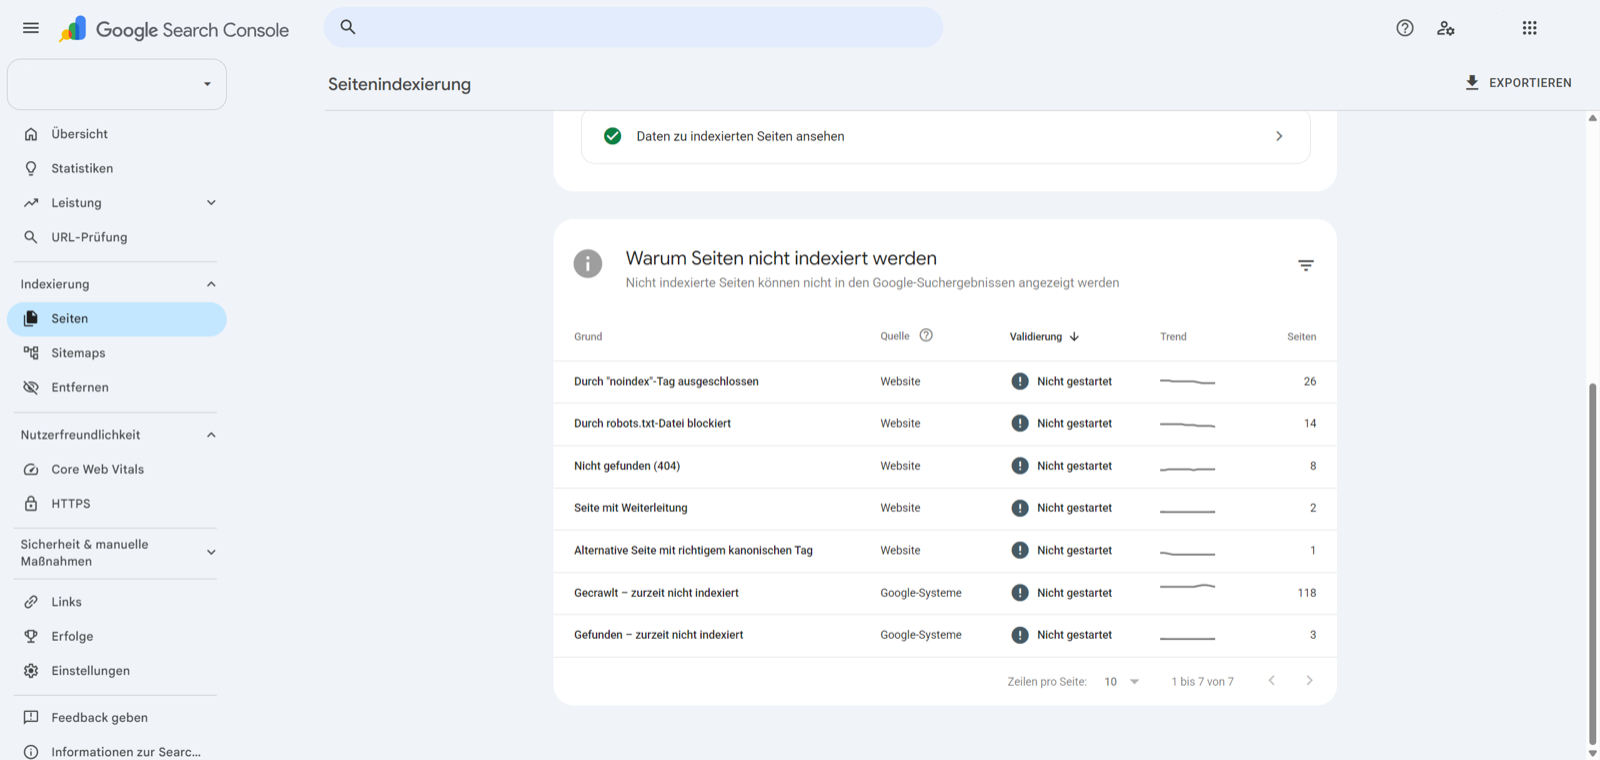This screenshot has width=1600, height=760.
Task: Expand the Leistung chevron
Action: 211,203
